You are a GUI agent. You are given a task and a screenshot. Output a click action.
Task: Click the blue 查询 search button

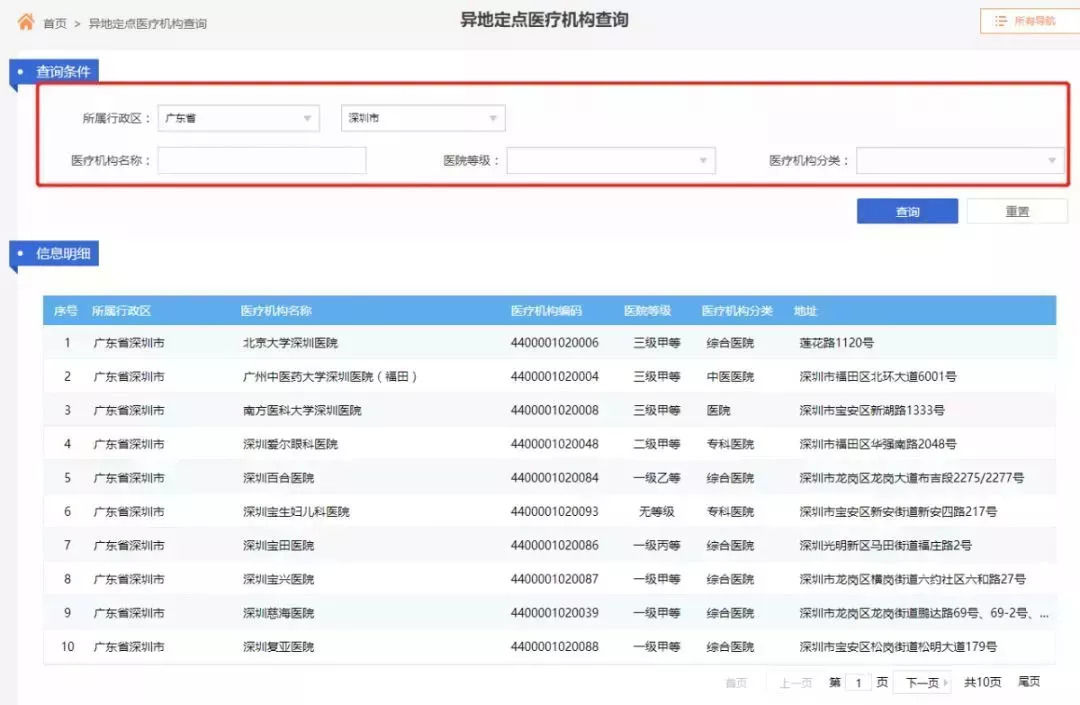906,211
